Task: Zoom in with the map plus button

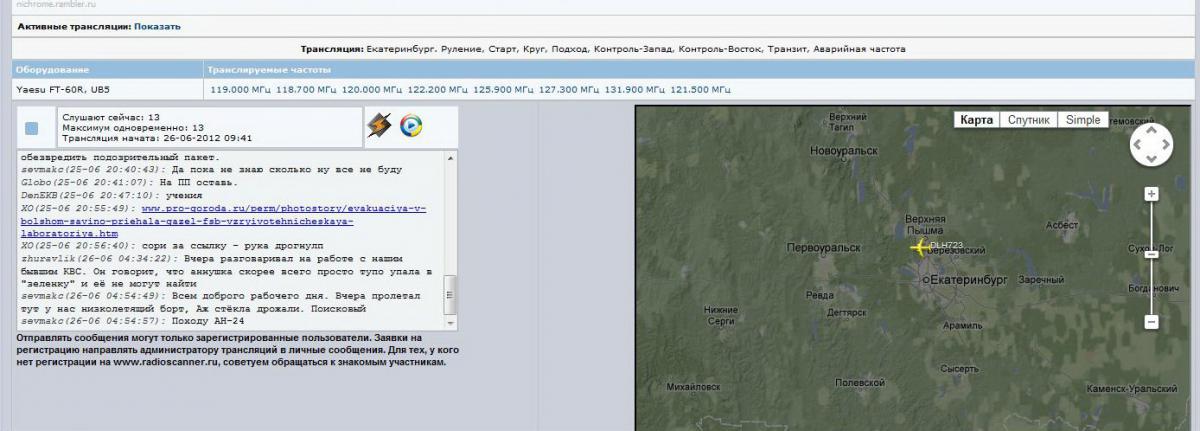Action: click(x=1151, y=194)
